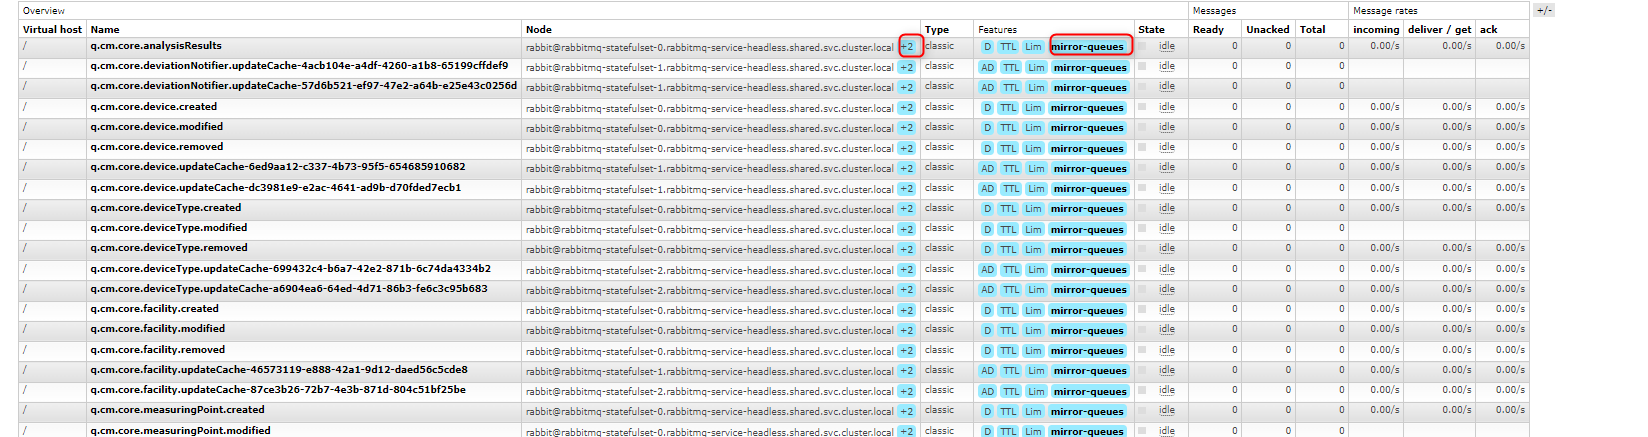Open the +/- column display selector
The image size is (1648, 437).
click(1544, 10)
